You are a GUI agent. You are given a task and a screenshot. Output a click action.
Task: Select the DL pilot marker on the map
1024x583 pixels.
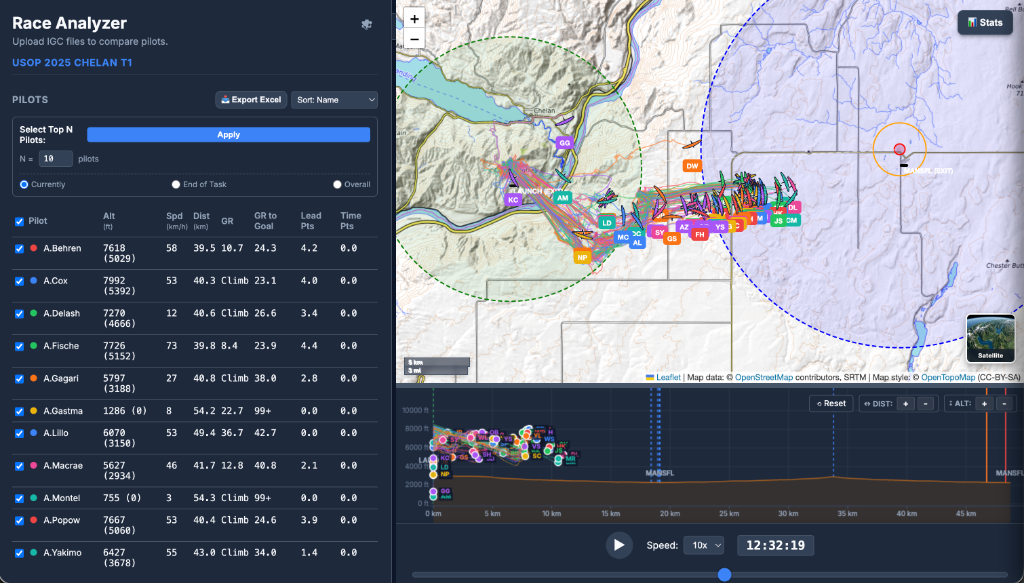(793, 207)
